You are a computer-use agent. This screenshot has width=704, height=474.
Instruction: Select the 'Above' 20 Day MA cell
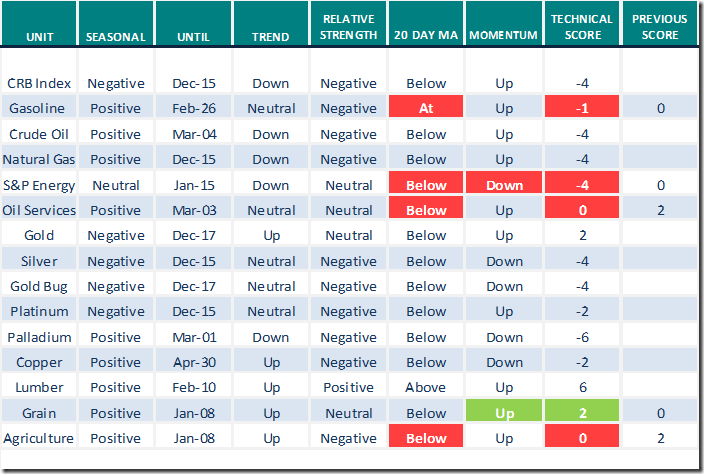click(x=427, y=388)
